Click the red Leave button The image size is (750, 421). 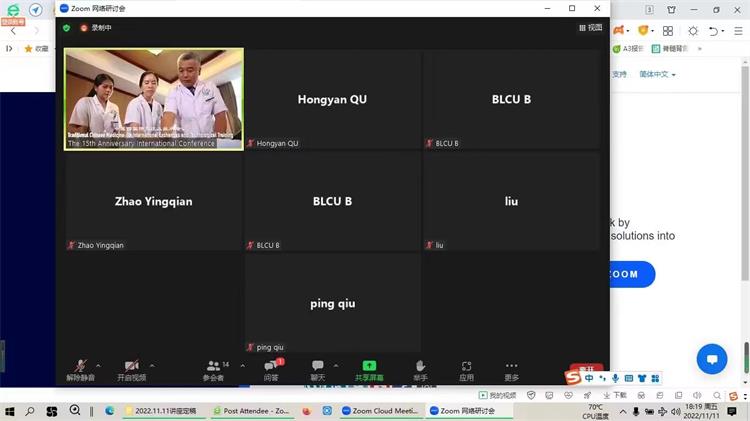coord(586,369)
